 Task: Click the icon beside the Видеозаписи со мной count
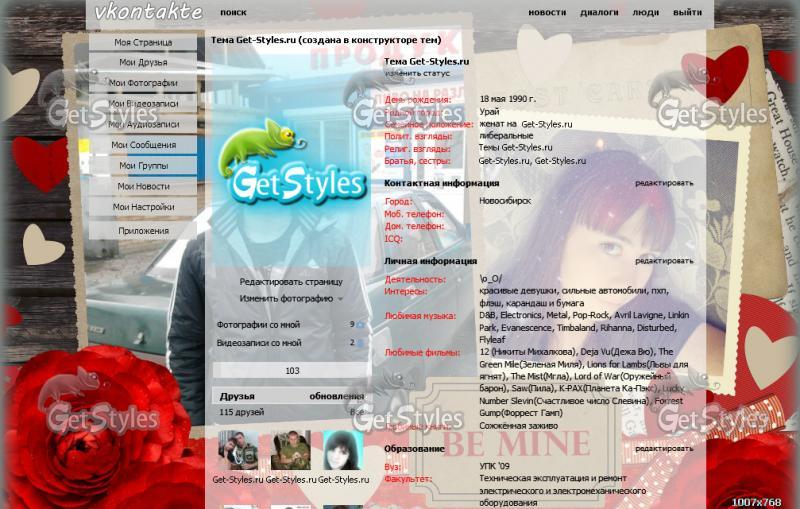click(x=360, y=343)
